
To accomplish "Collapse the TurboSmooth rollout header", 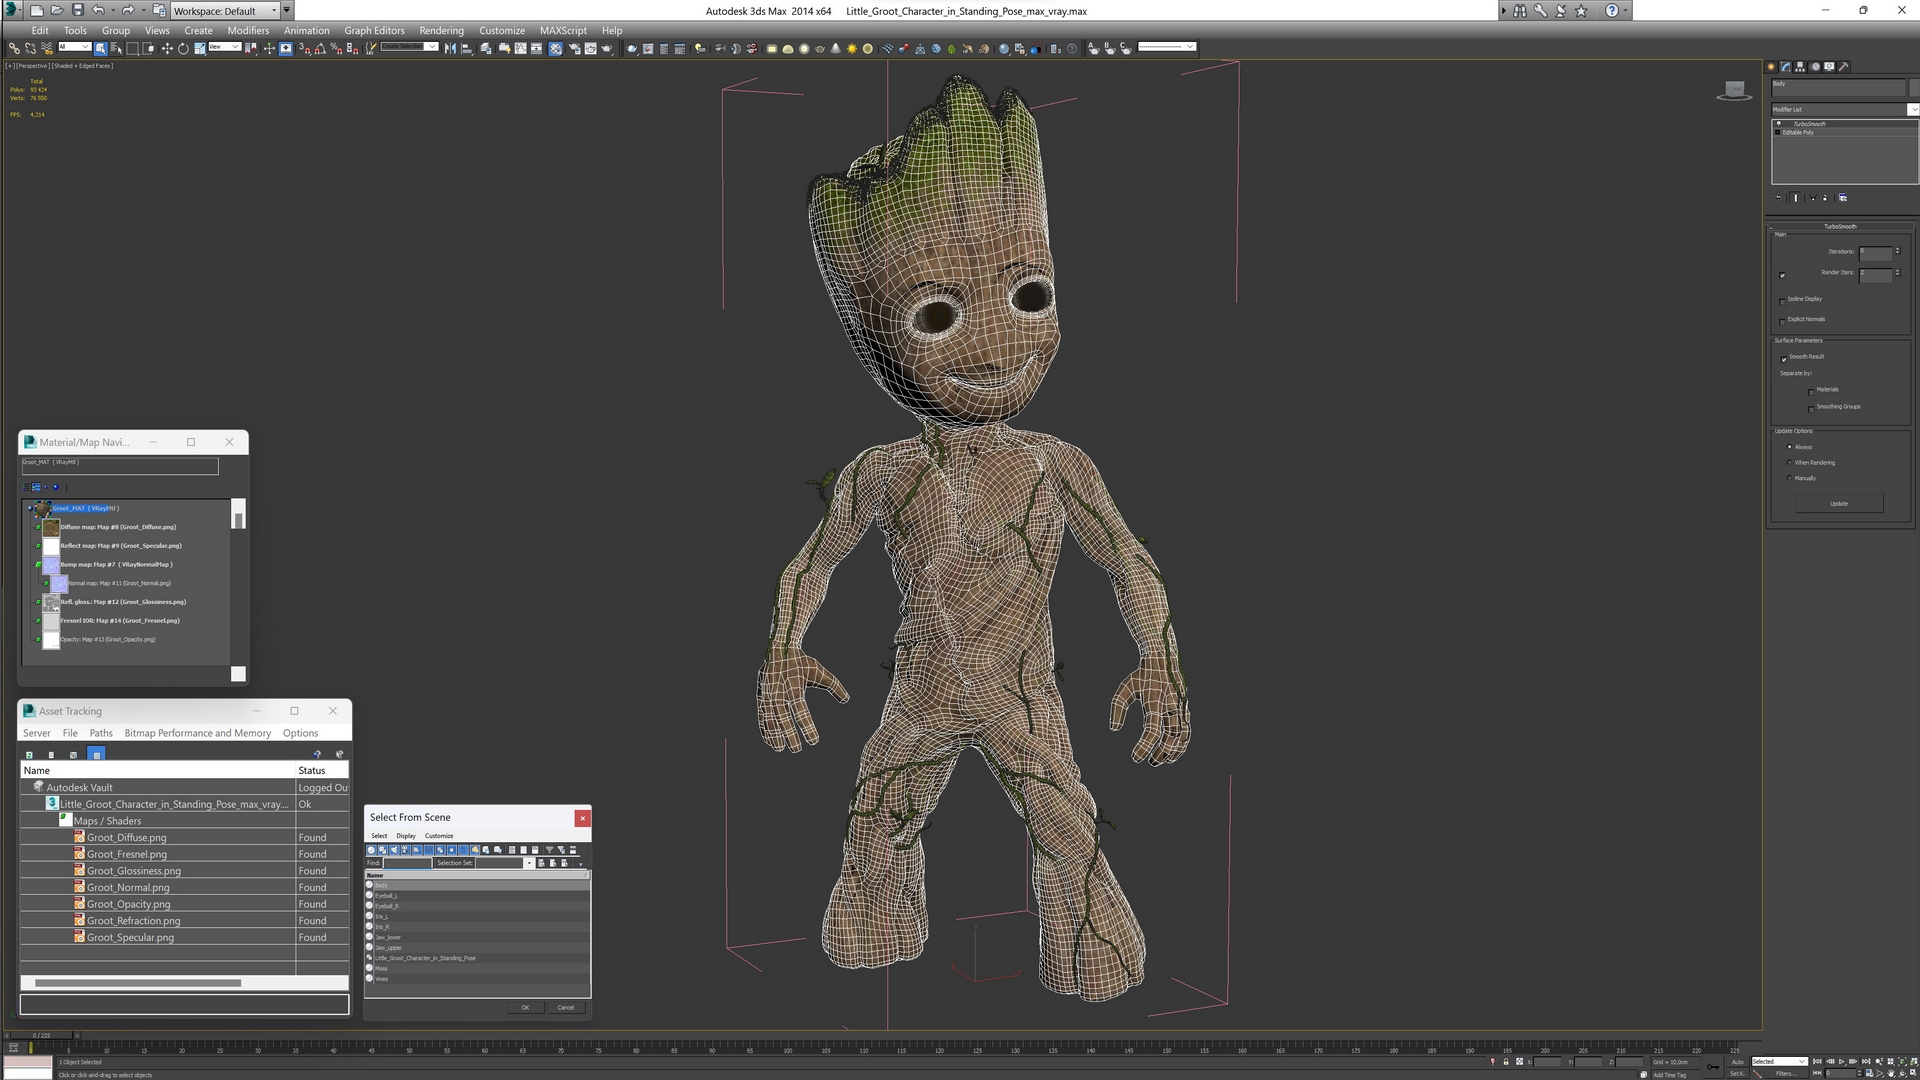I will 1840,226.
